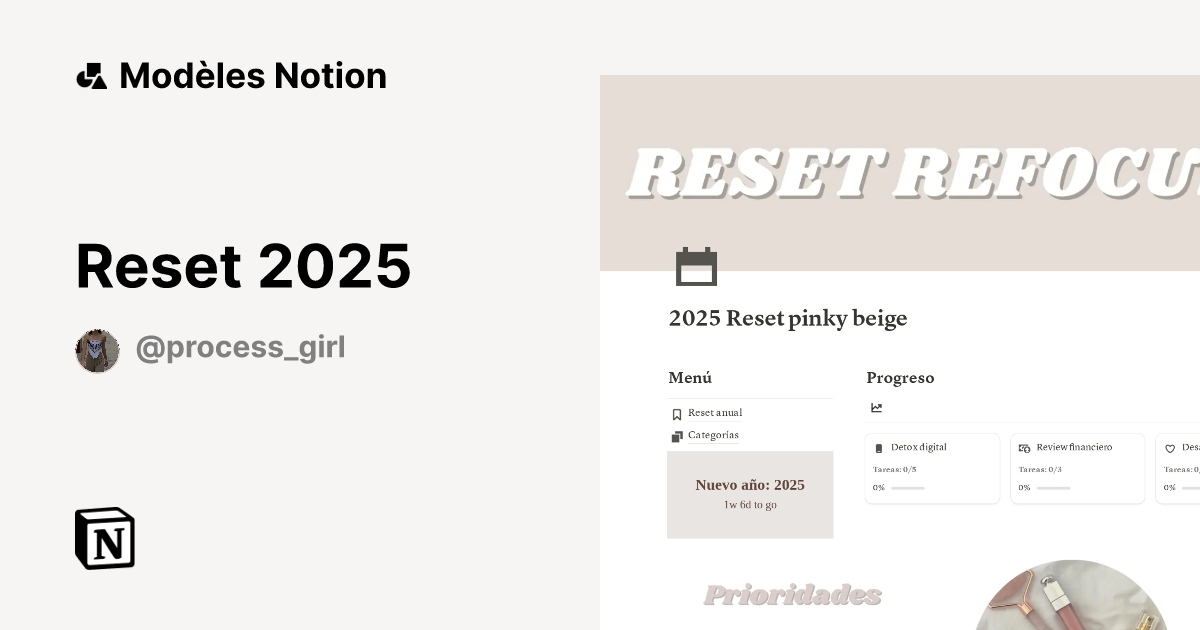The height and width of the screenshot is (630, 1200).
Task: Click the phone icon on Detox digital card
Action: tap(879, 447)
